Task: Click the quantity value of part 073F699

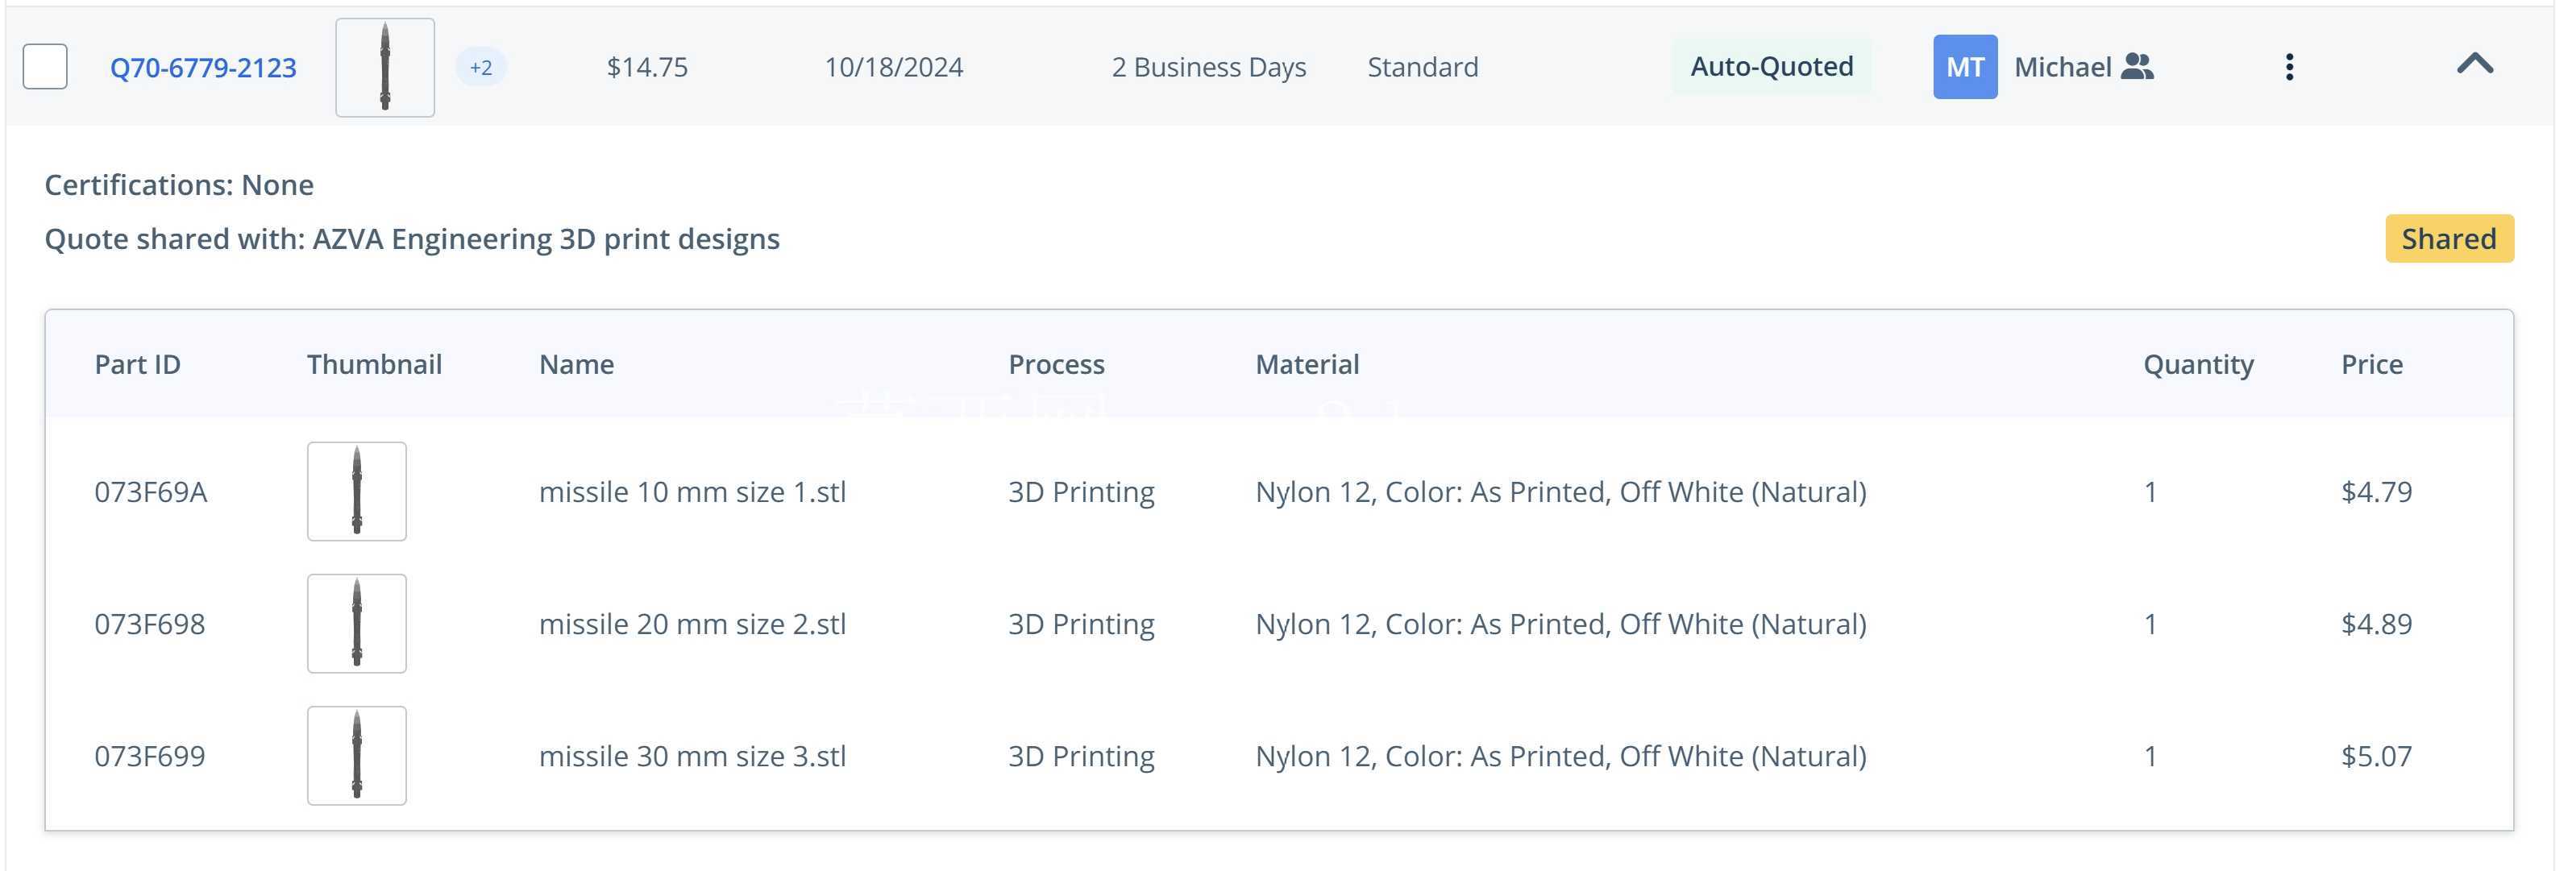Action: point(2150,756)
